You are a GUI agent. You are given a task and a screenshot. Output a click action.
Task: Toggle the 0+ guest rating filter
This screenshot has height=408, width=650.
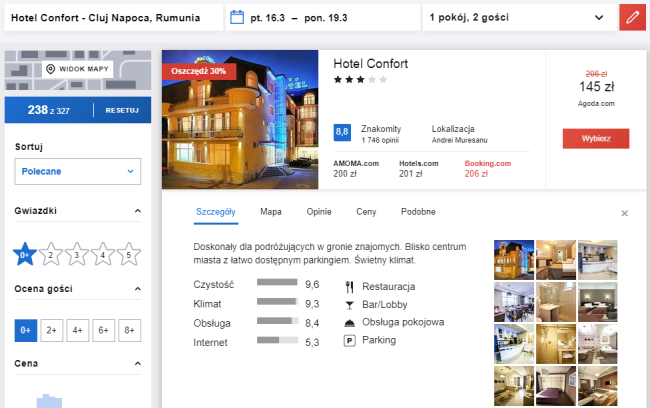click(x=26, y=329)
